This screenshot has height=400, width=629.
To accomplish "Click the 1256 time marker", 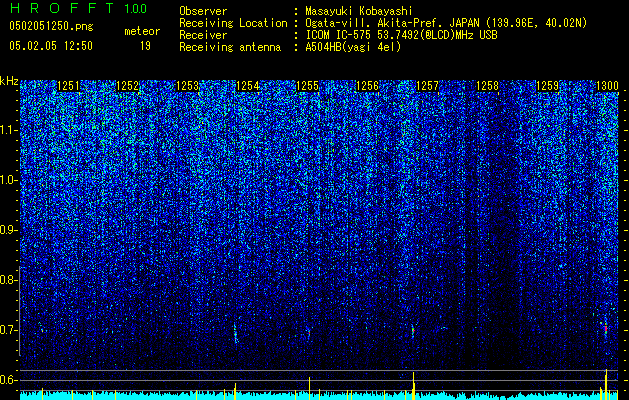I will pos(367,86).
